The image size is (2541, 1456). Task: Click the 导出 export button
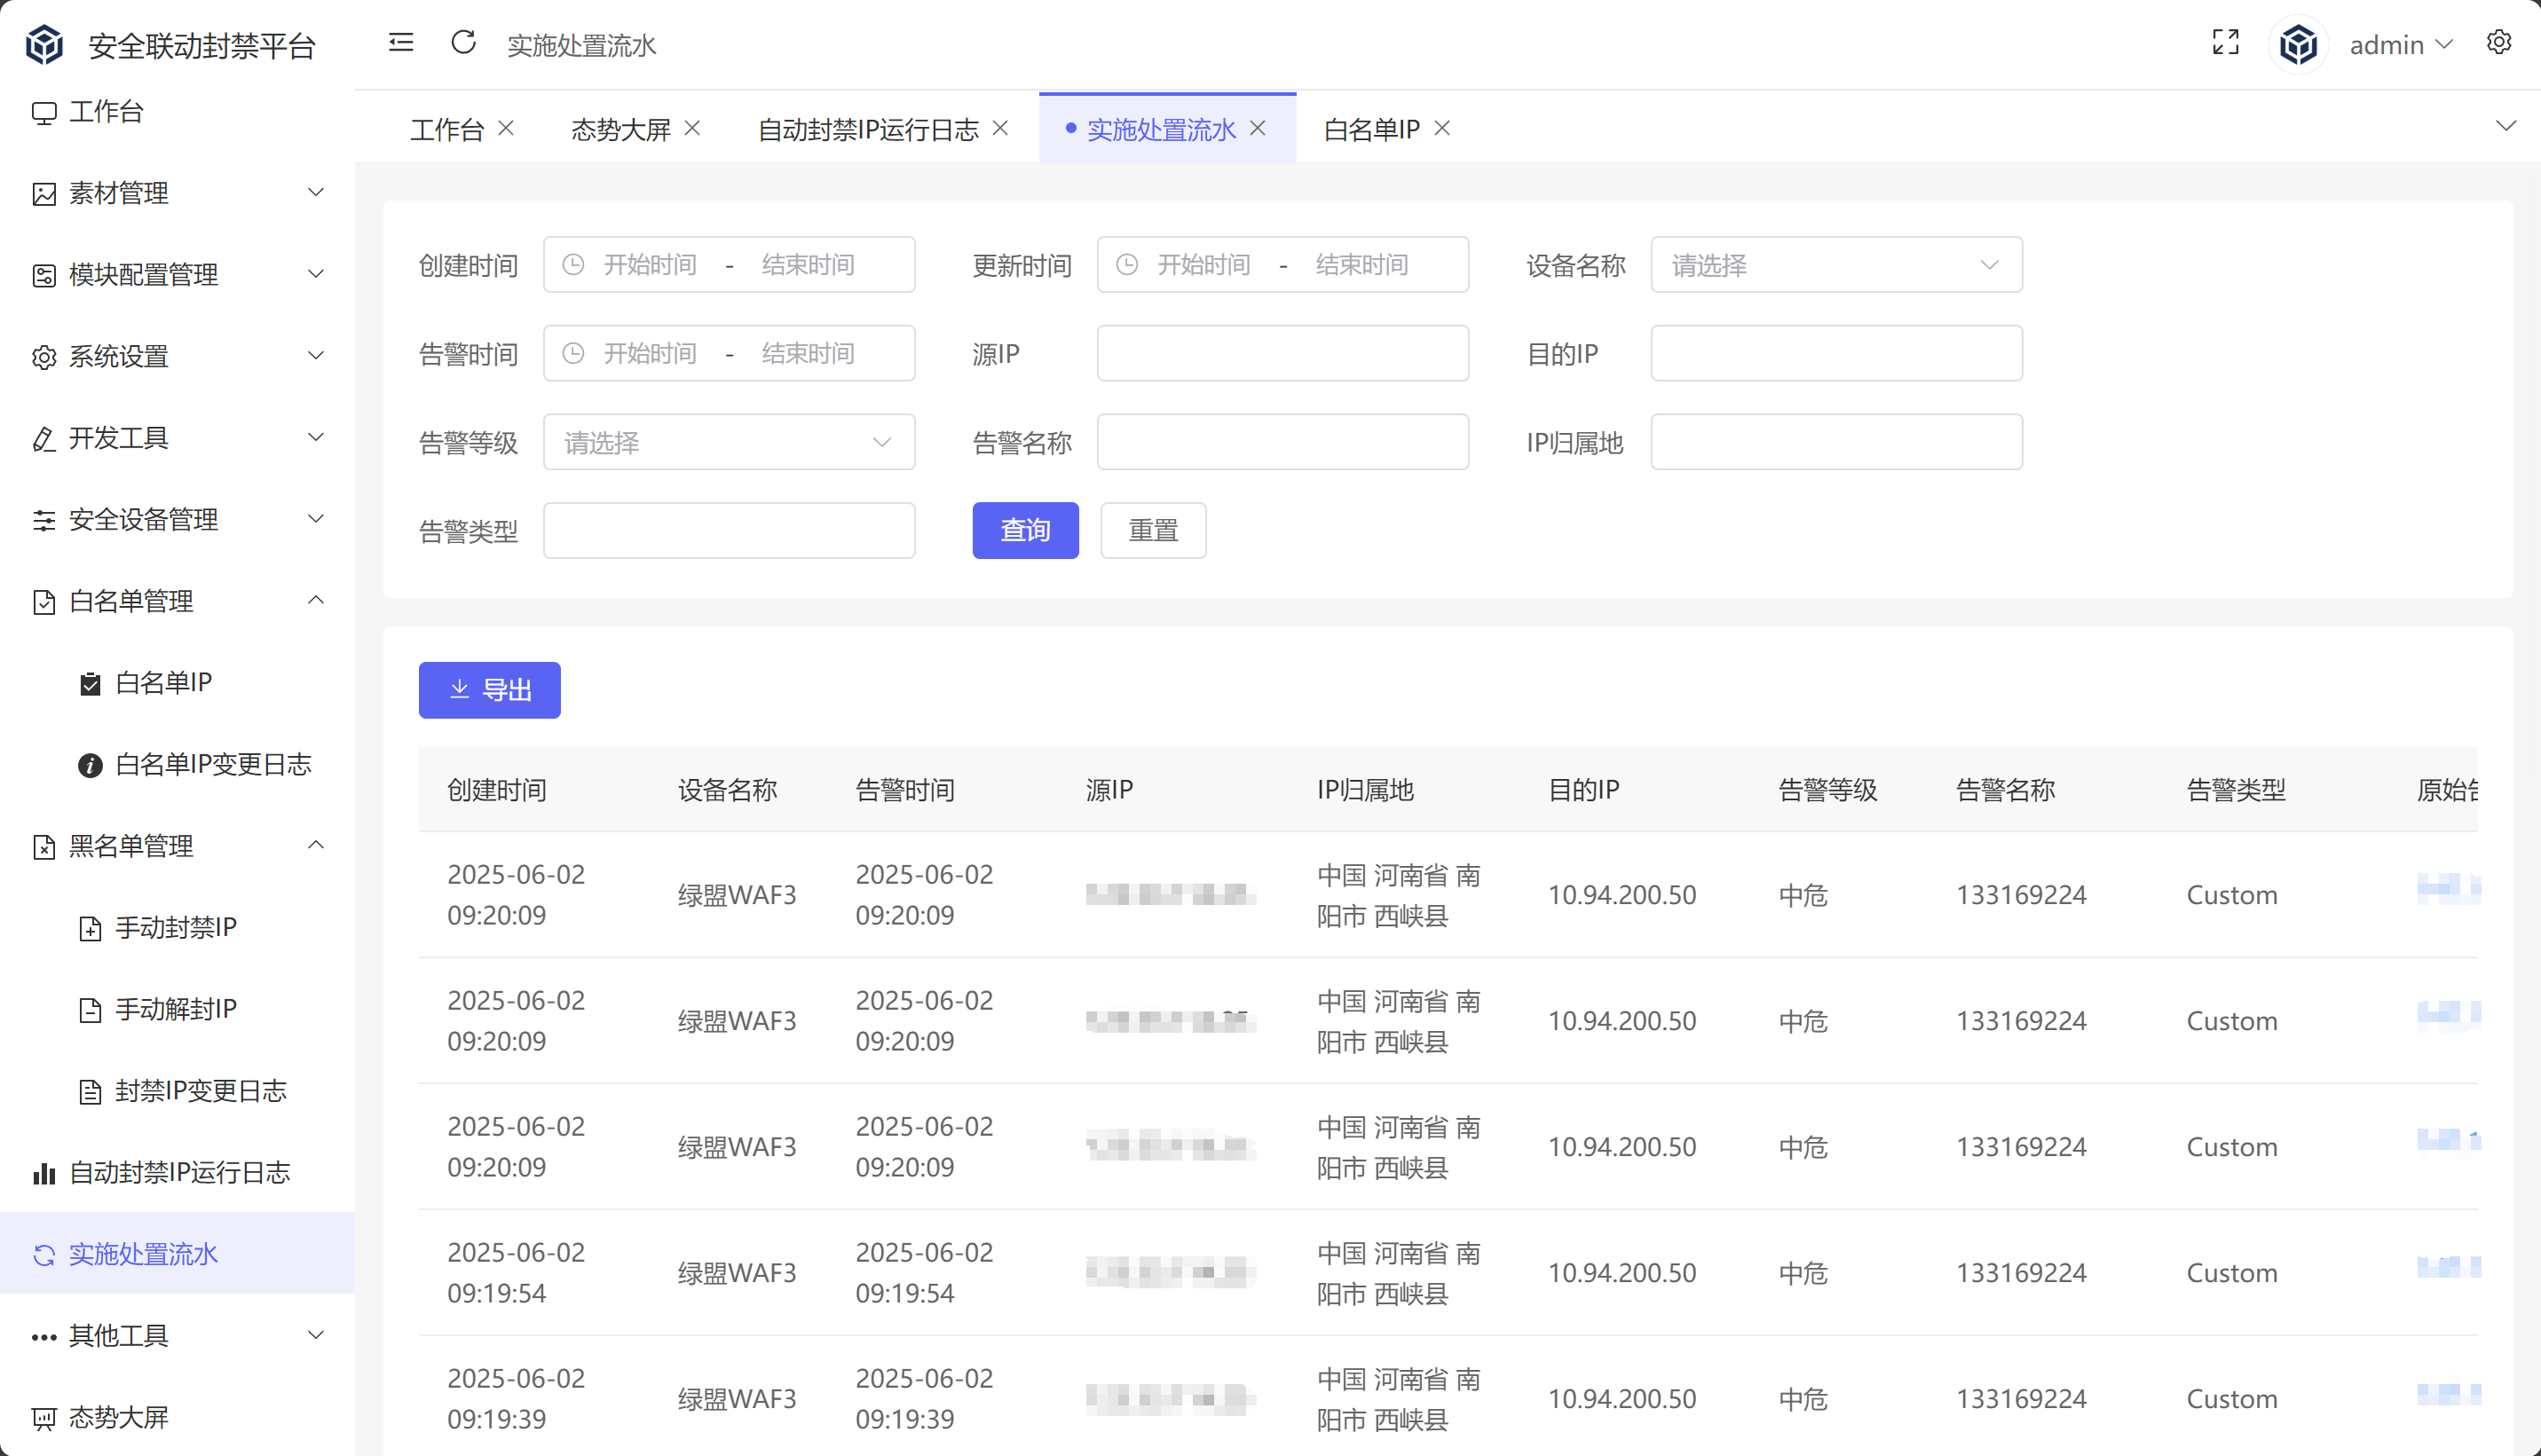click(x=489, y=690)
